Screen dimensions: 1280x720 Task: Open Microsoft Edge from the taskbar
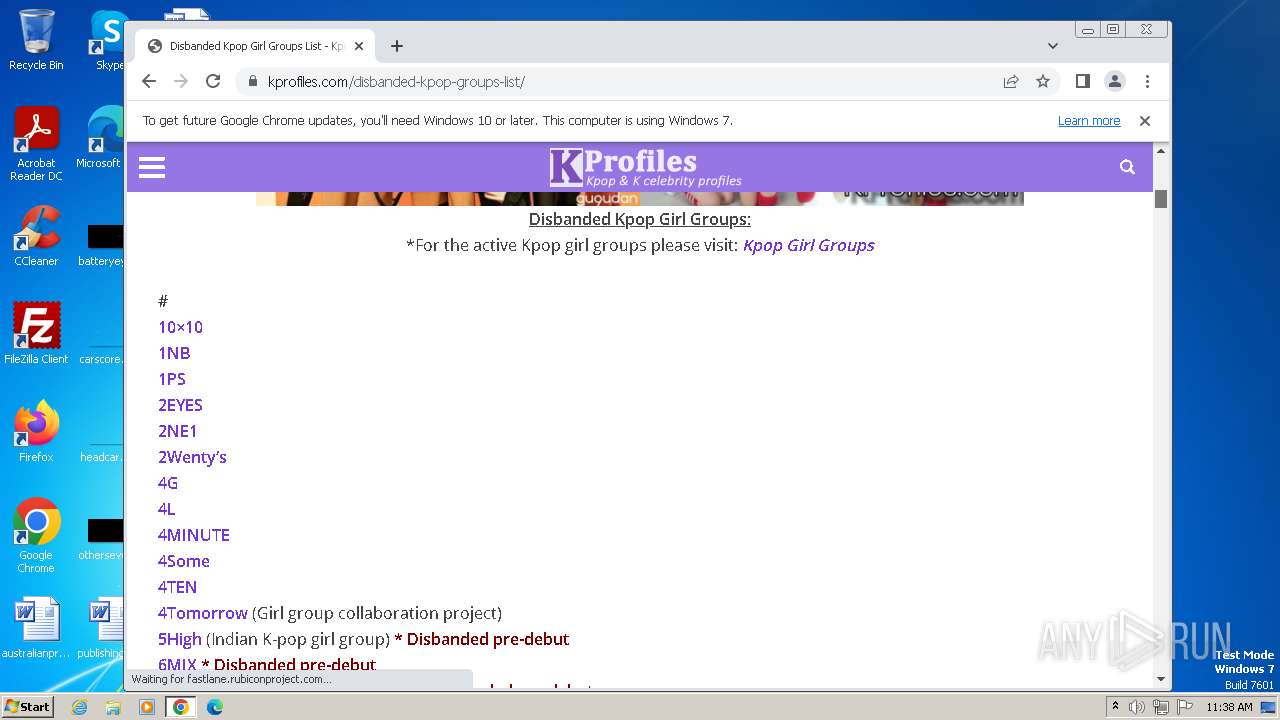214,707
